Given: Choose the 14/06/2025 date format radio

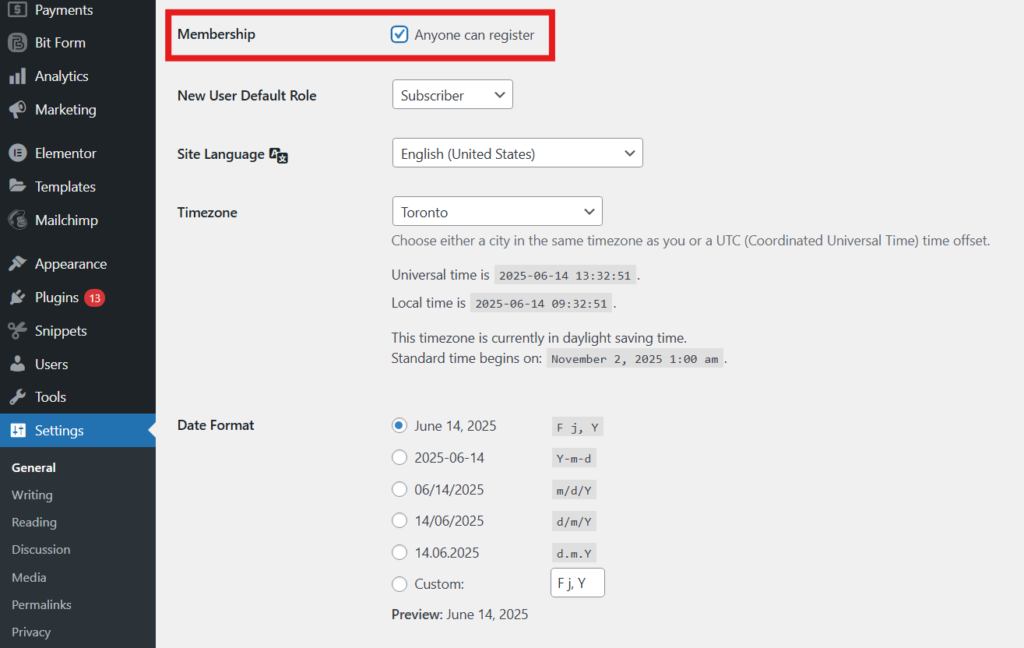Looking at the screenshot, I should coord(399,521).
